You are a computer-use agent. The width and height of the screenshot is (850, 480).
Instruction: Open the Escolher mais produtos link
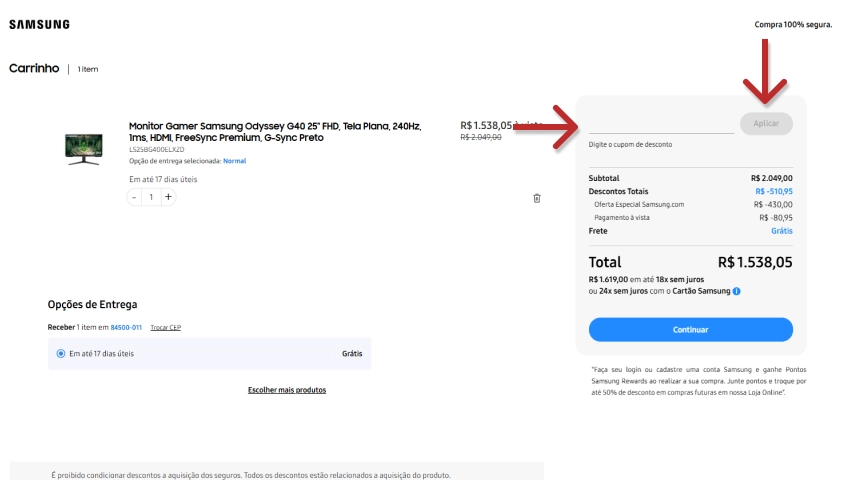click(x=287, y=390)
